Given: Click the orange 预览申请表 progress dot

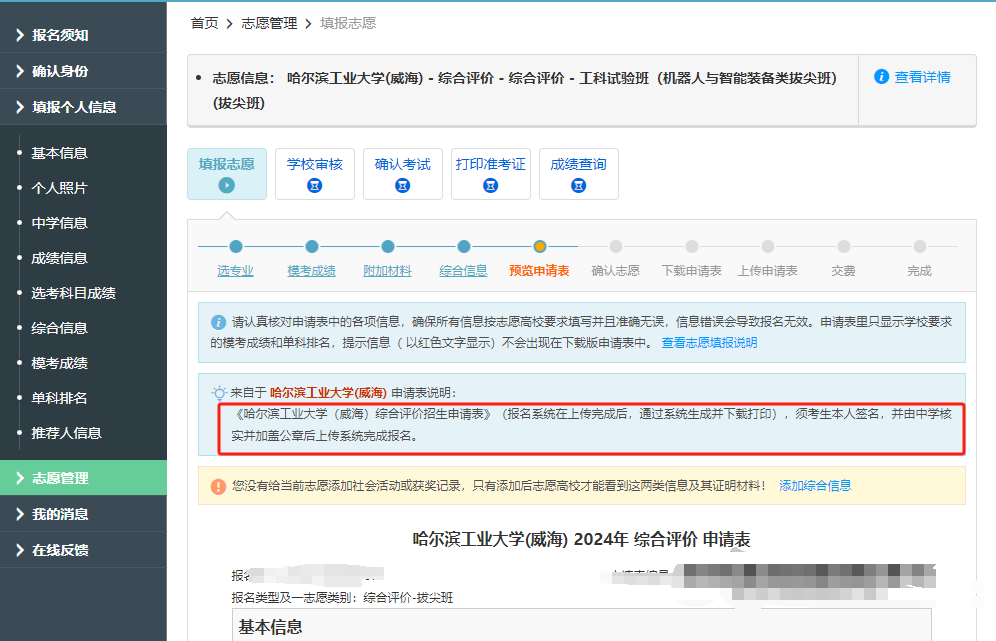Looking at the screenshot, I should pos(540,246).
